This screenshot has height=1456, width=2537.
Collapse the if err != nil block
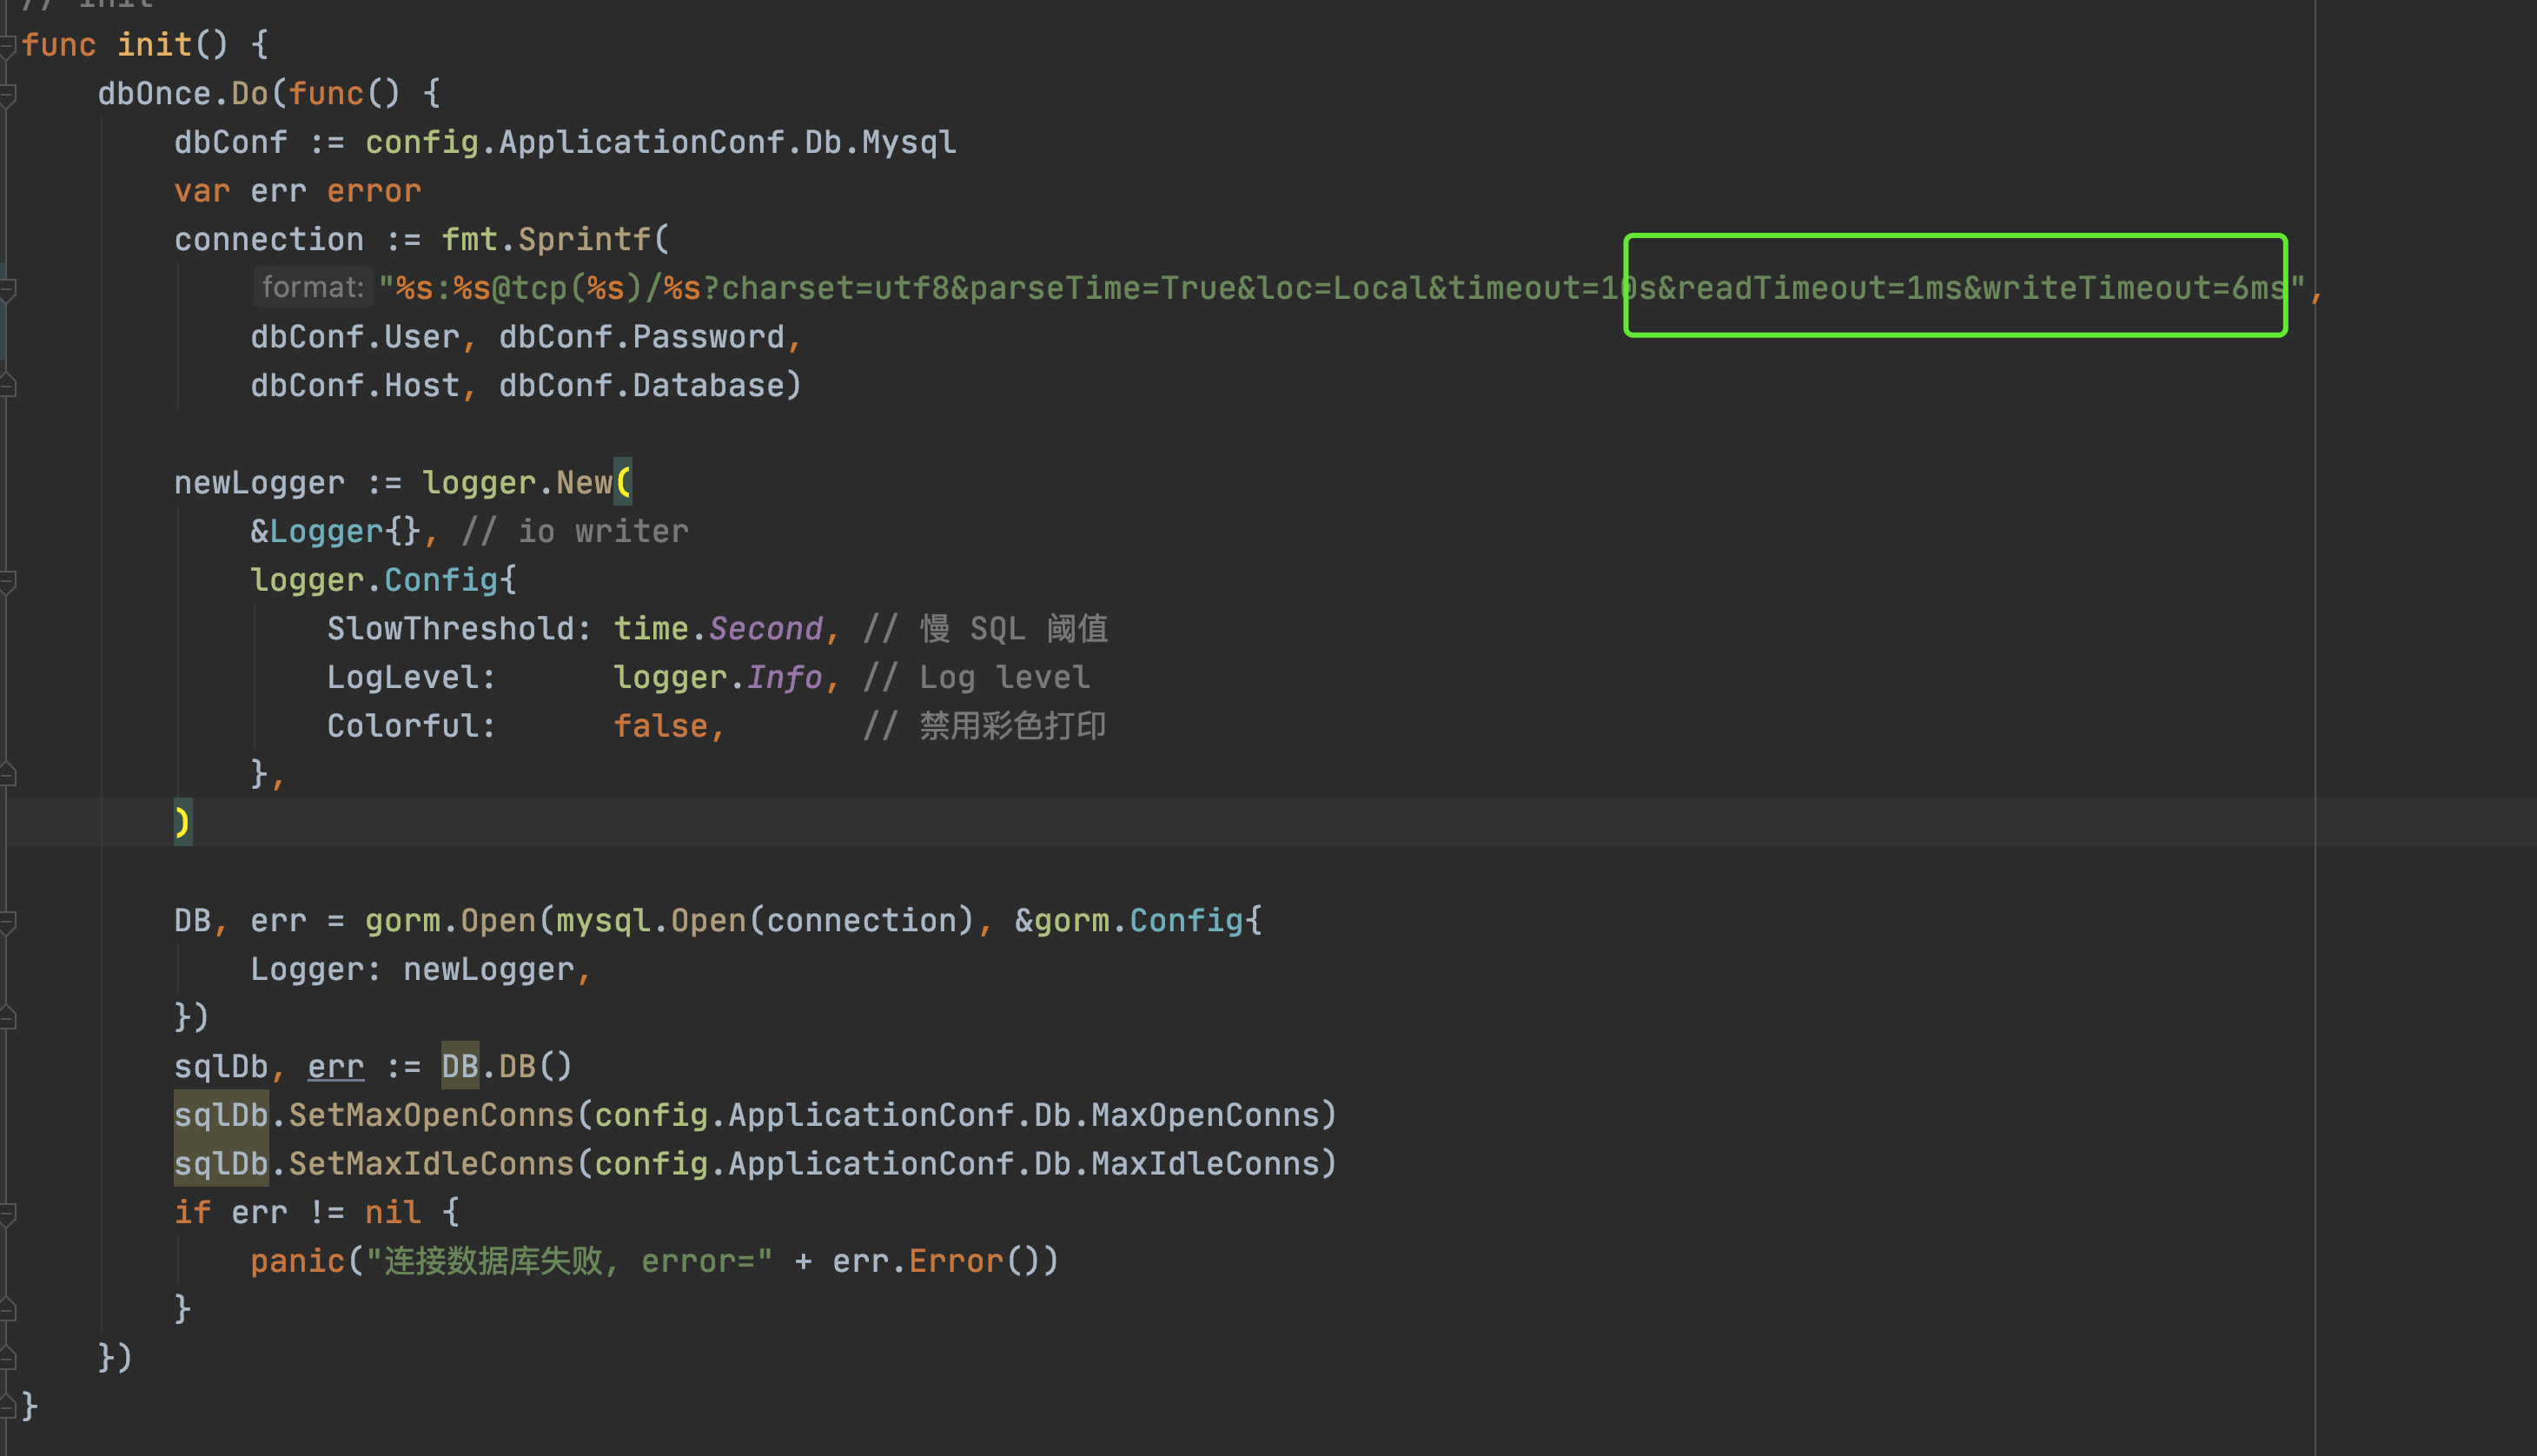click(x=7, y=1213)
